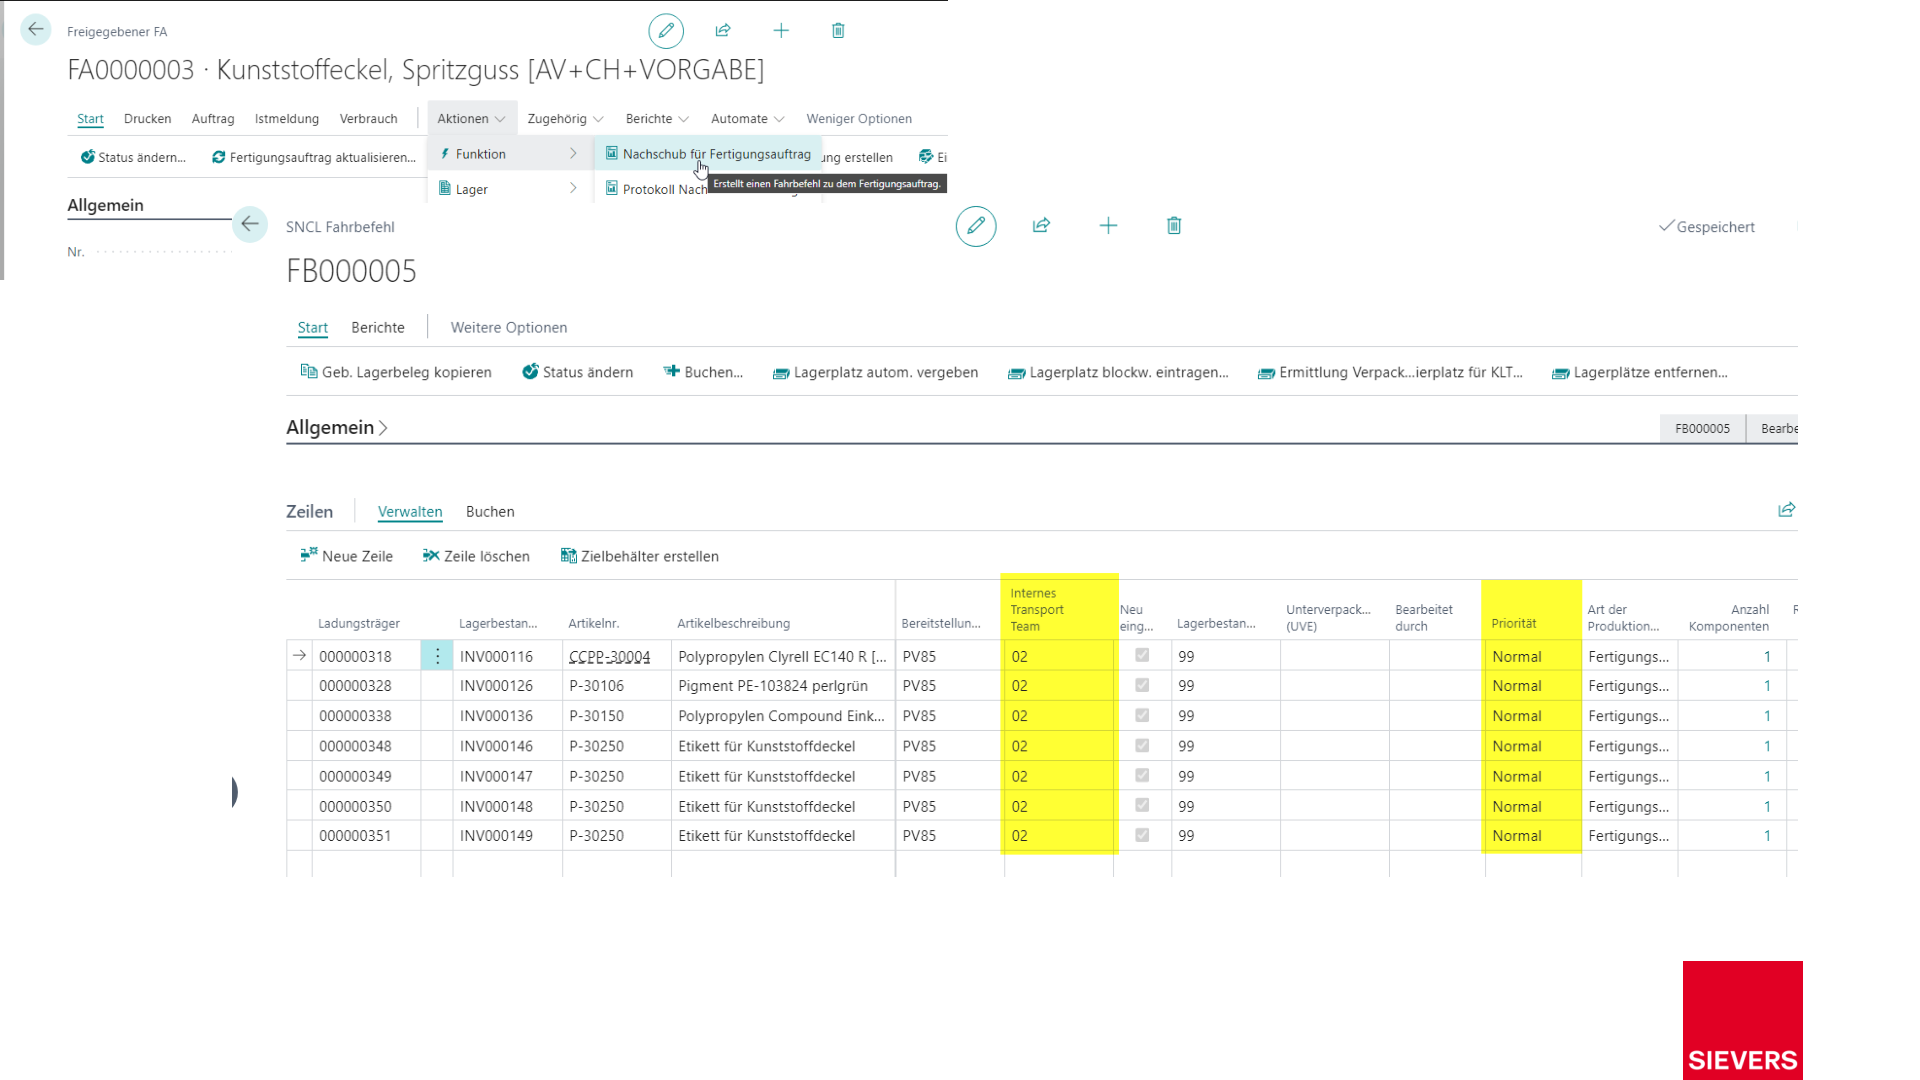Click Lagerplatz autom. vergeben
Image resolution: width=1920 pixels, height=1080 pixels.
(875, 372)
